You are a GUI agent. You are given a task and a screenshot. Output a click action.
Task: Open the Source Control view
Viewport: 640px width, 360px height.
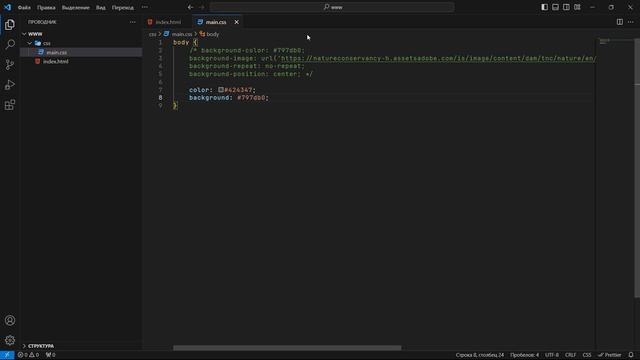pos(10,64)
